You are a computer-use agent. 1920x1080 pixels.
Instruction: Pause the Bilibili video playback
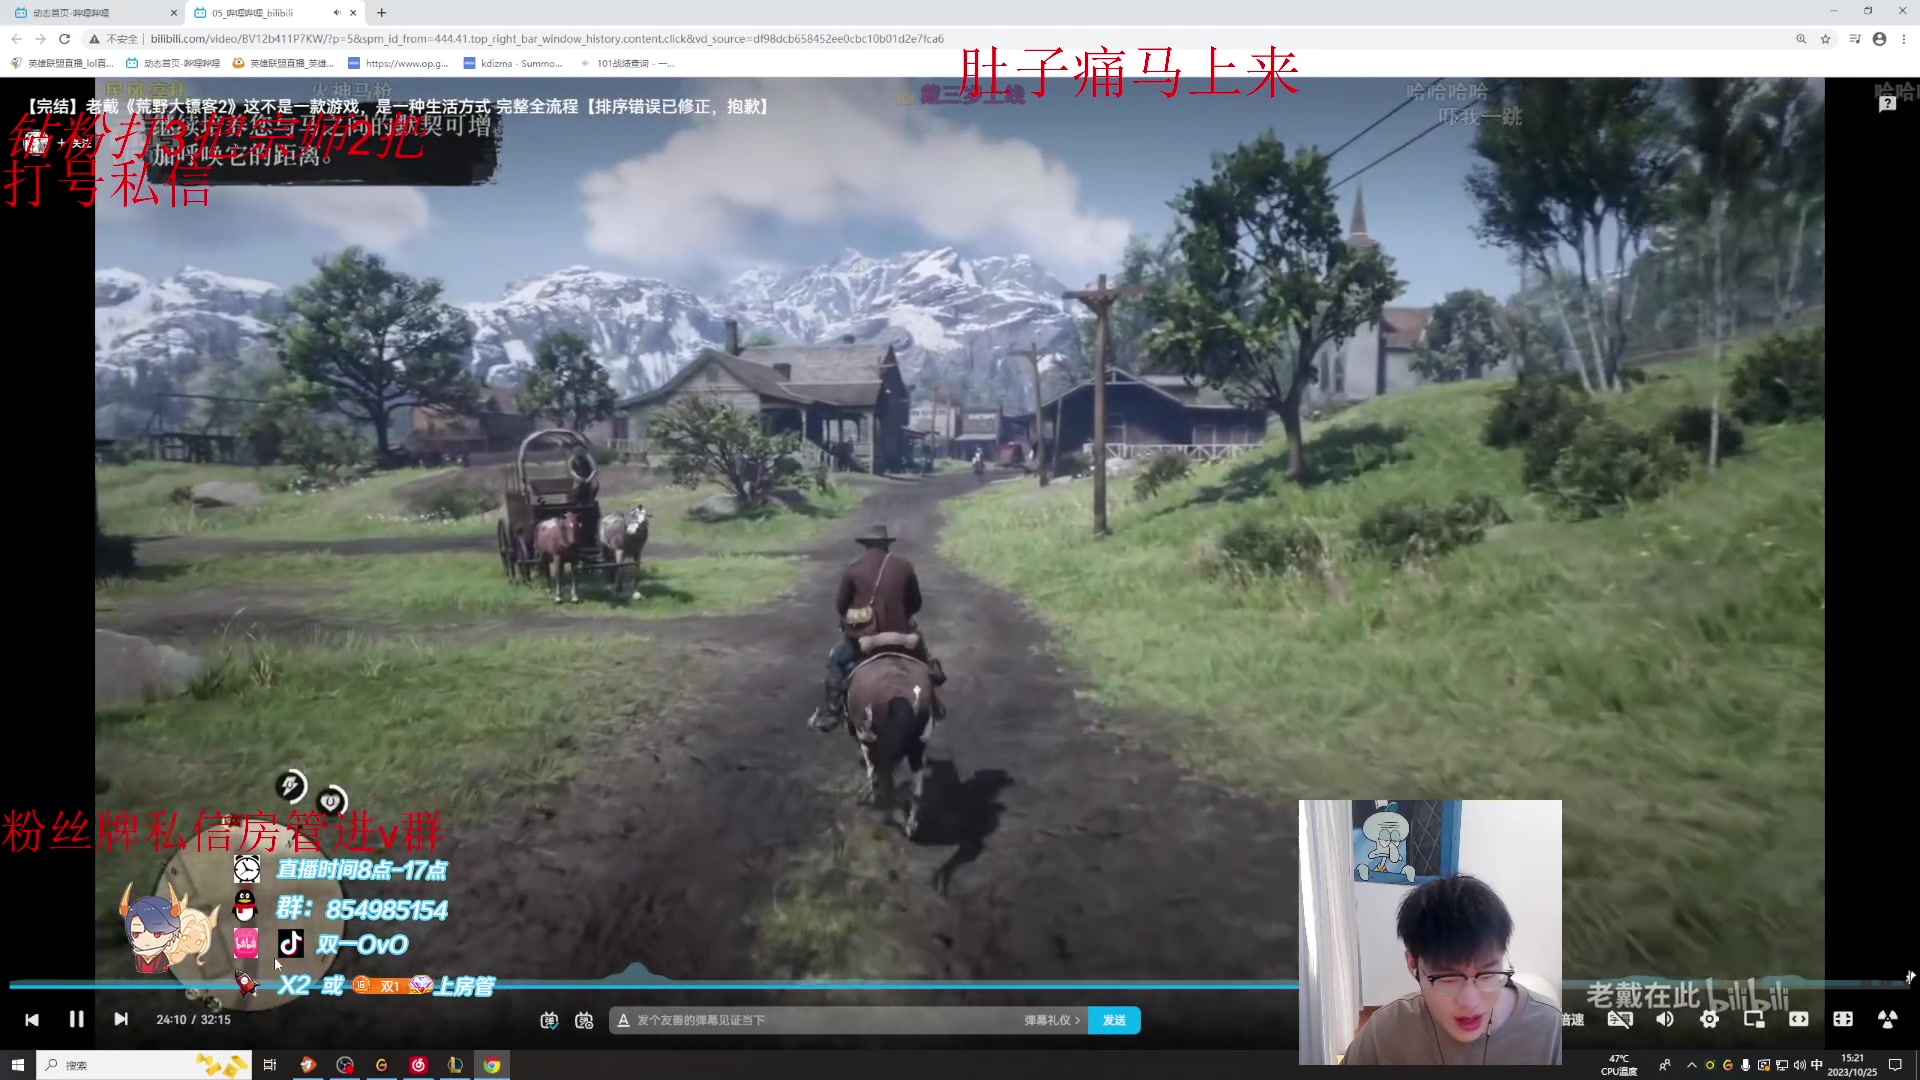(x=76, y=1019)
